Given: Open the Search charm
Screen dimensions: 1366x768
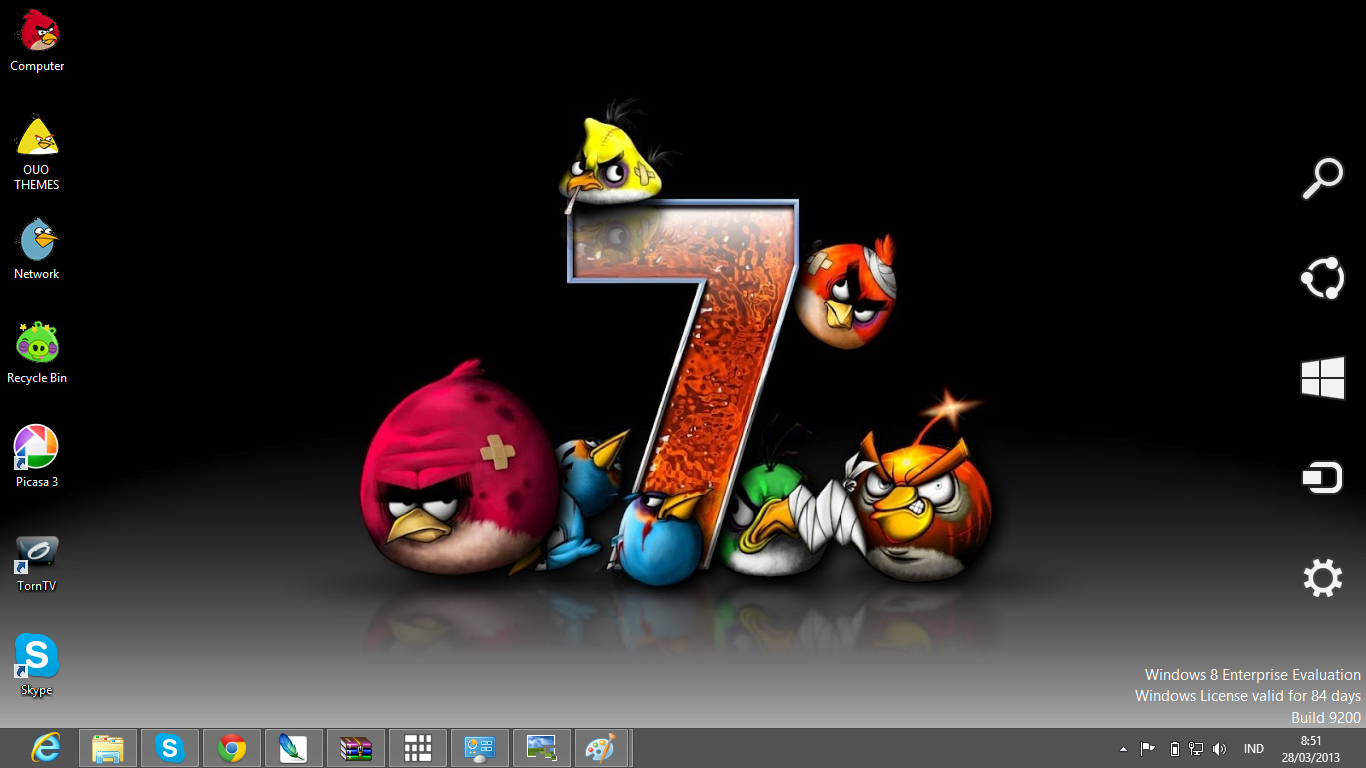Looking at the screenshot, I should (x=1322, y=177).
